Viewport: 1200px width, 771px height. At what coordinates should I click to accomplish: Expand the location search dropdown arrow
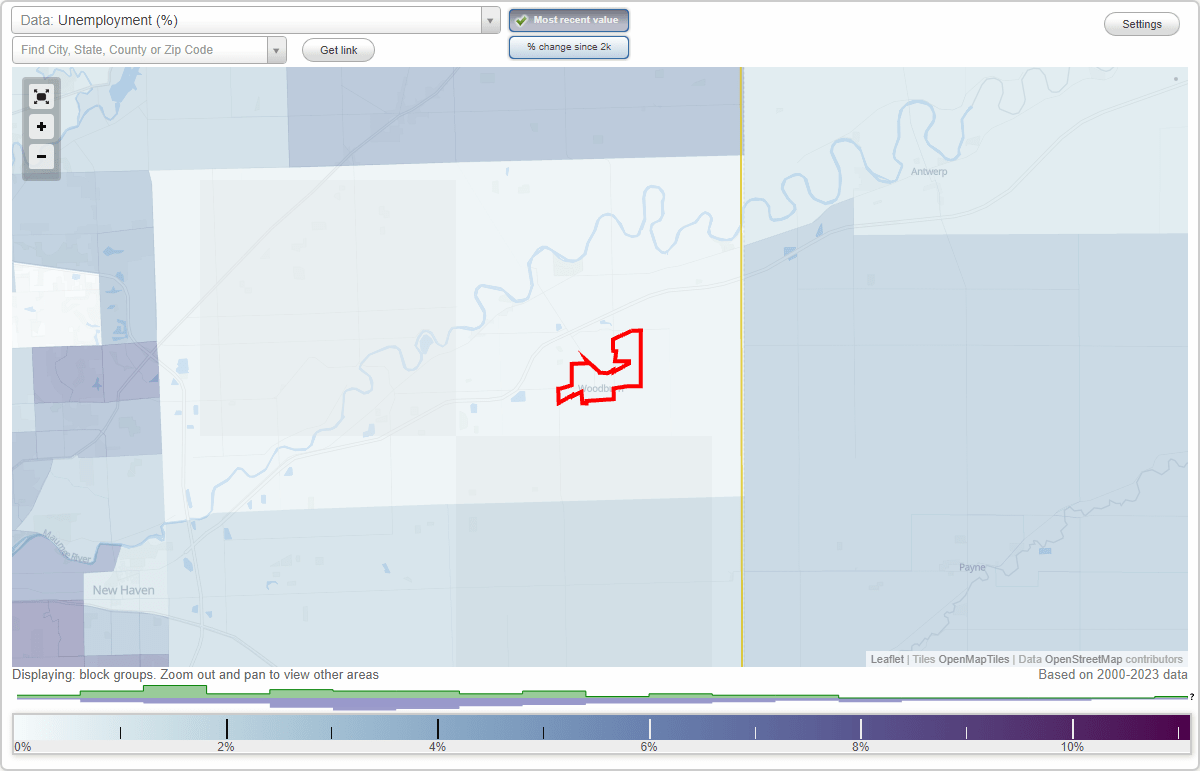277,50
